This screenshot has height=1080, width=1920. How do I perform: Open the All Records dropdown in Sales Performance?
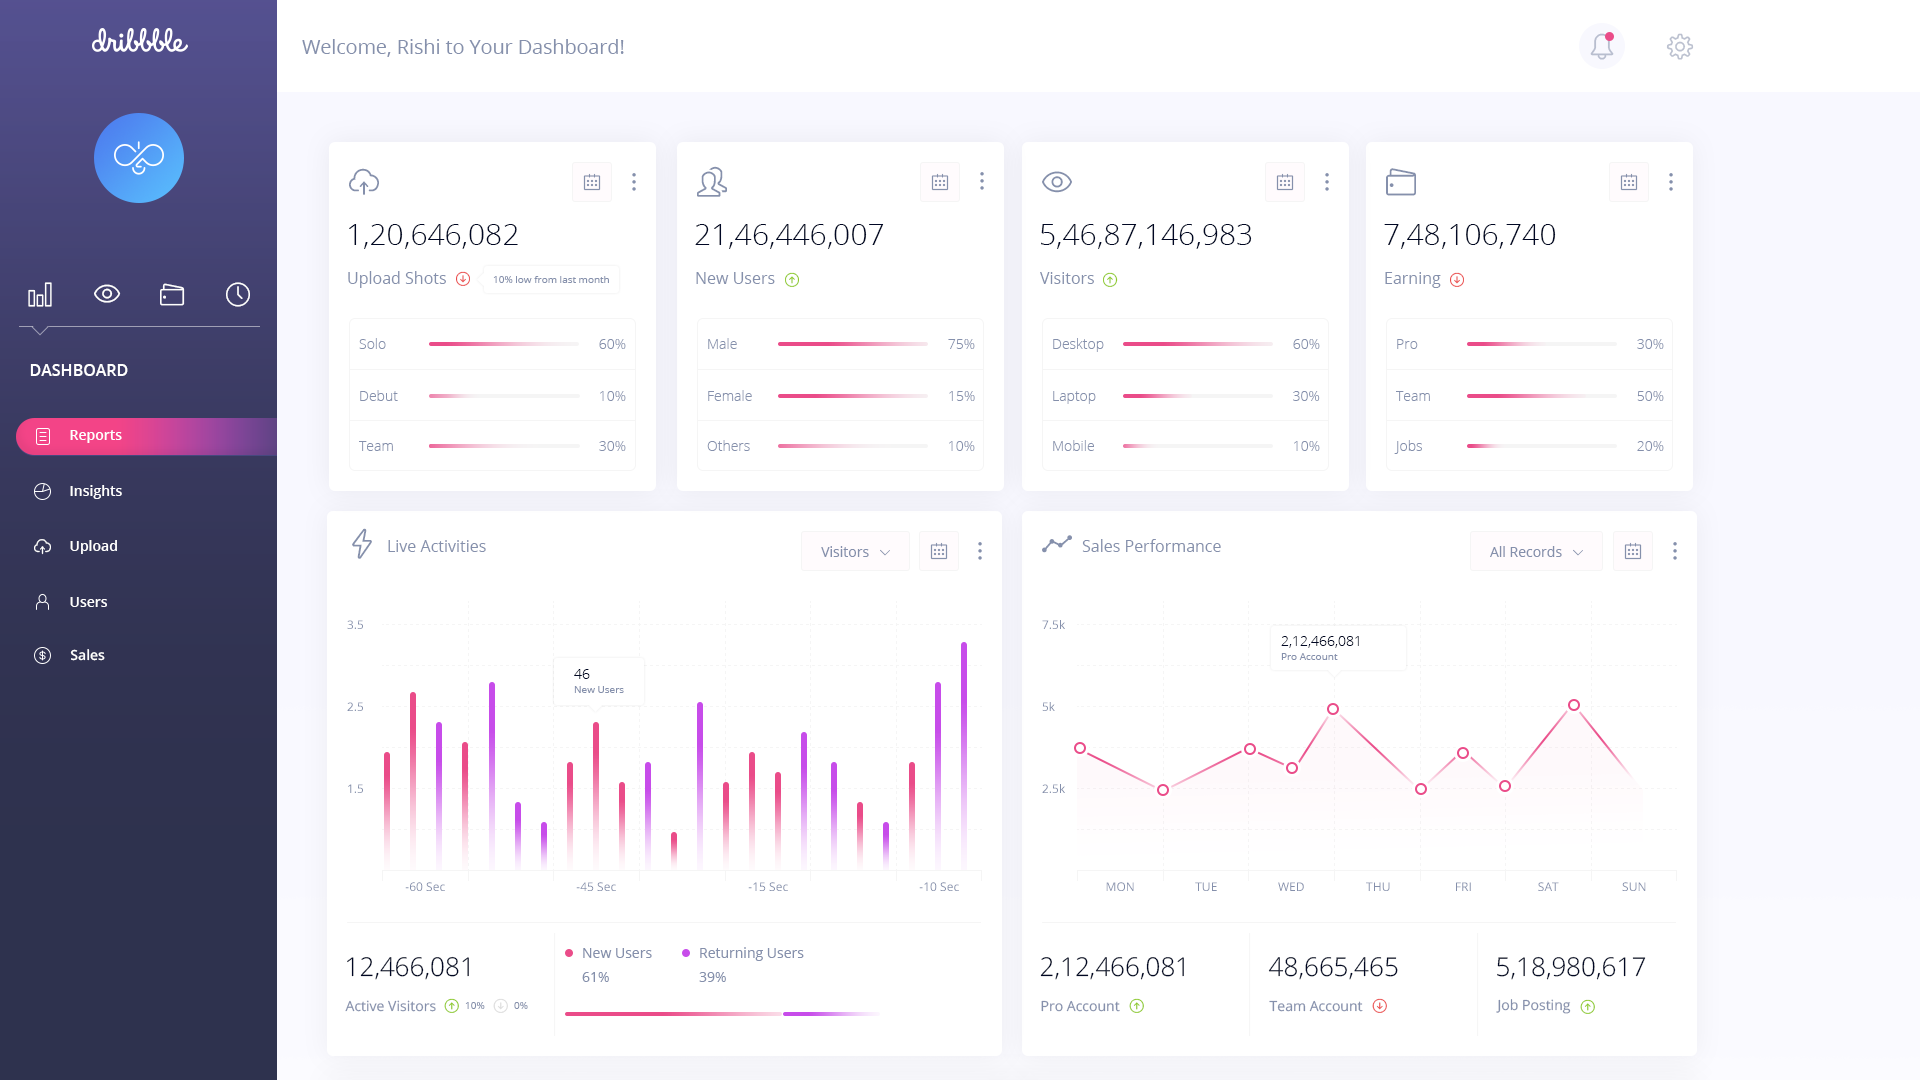[x=1535, y=551]
